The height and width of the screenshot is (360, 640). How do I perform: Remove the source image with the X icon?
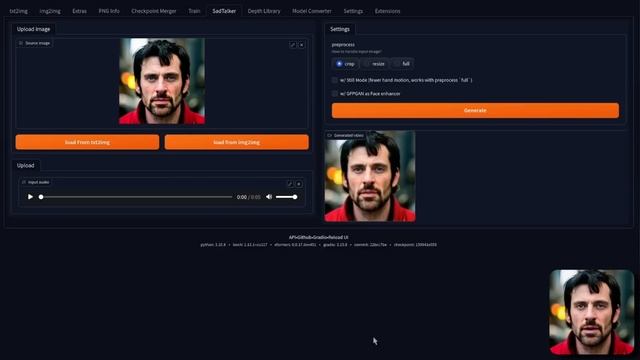click(302, 44)
